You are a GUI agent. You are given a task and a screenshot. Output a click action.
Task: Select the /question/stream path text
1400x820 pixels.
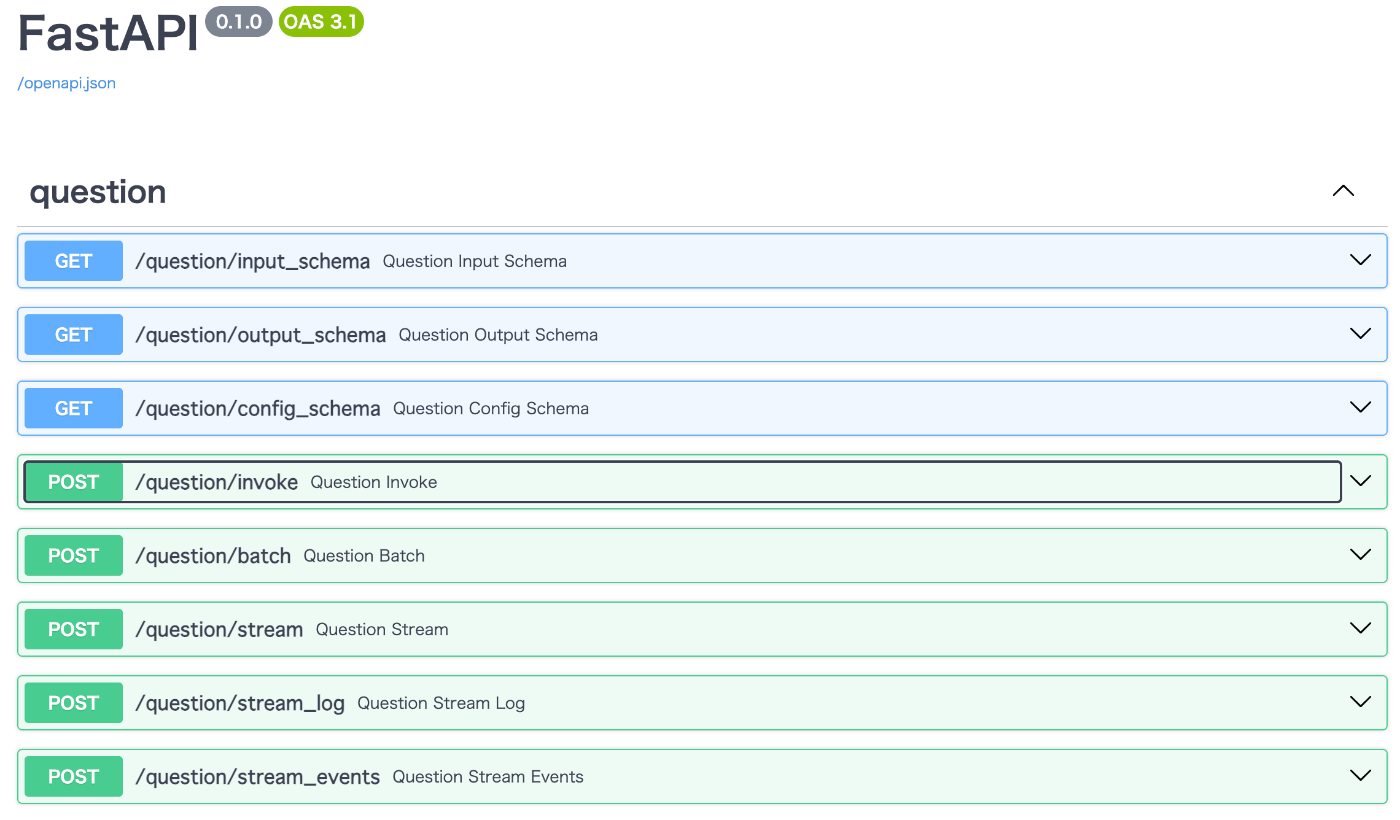(219, 629)
